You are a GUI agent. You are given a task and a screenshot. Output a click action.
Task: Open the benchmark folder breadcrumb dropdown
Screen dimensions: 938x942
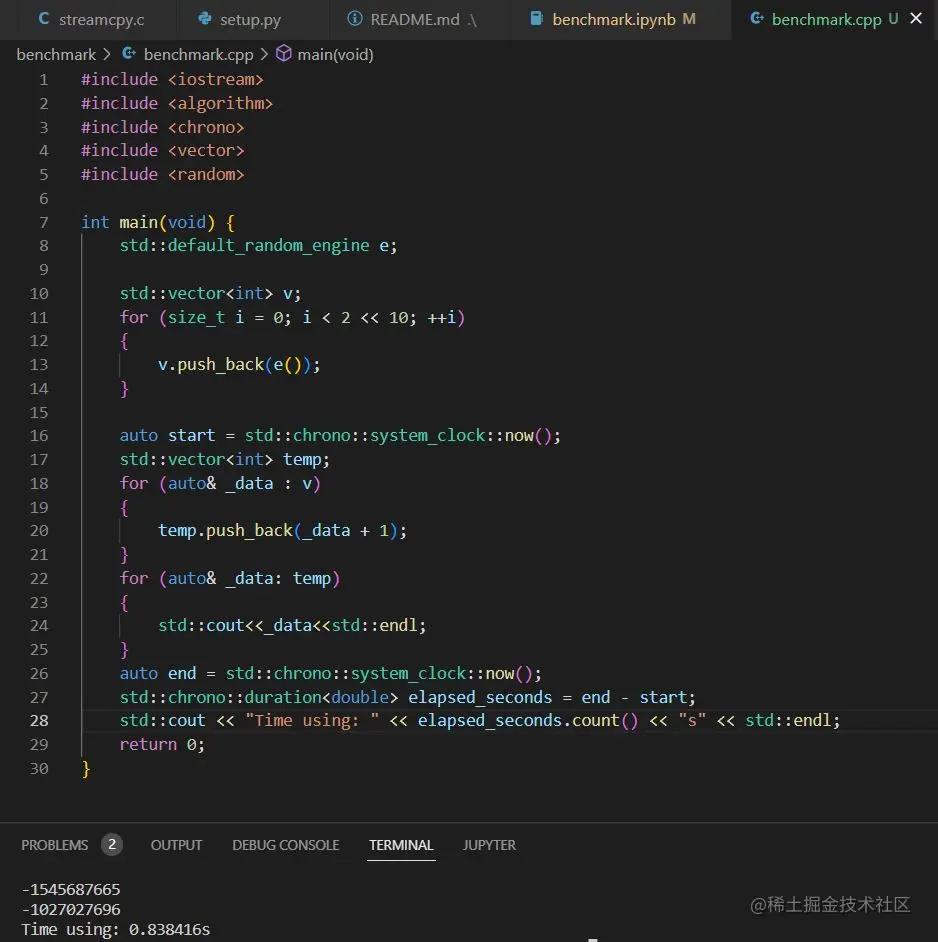click(56, 54)
